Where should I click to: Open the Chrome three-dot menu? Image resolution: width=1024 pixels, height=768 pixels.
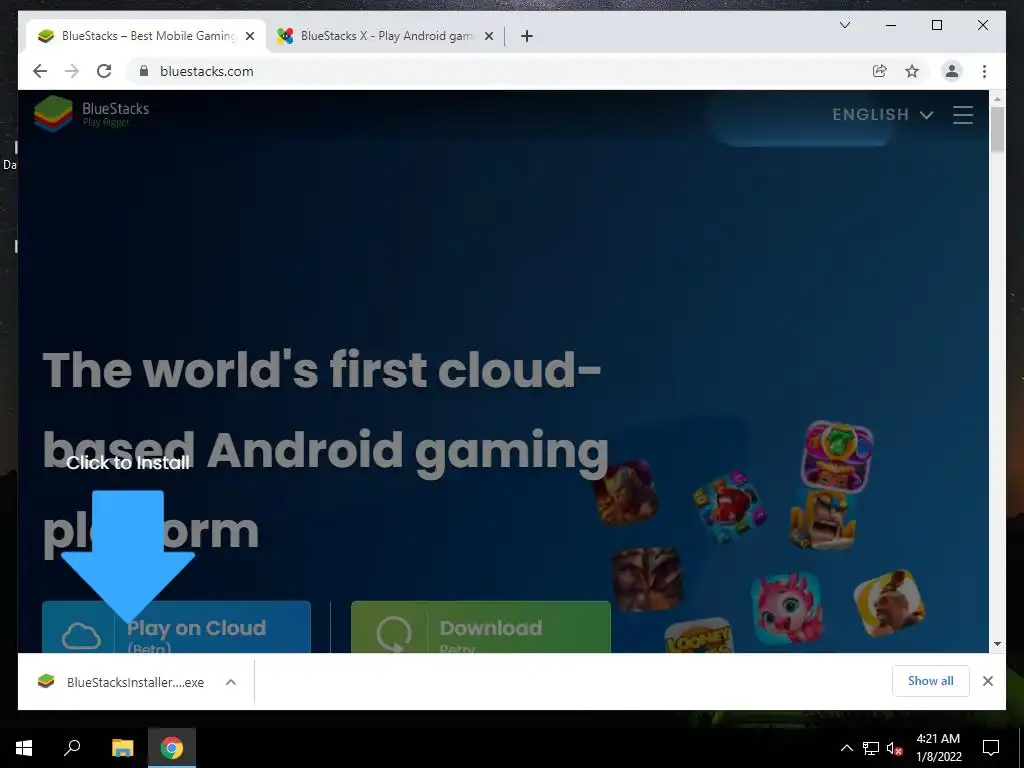[x=984, y=71]
